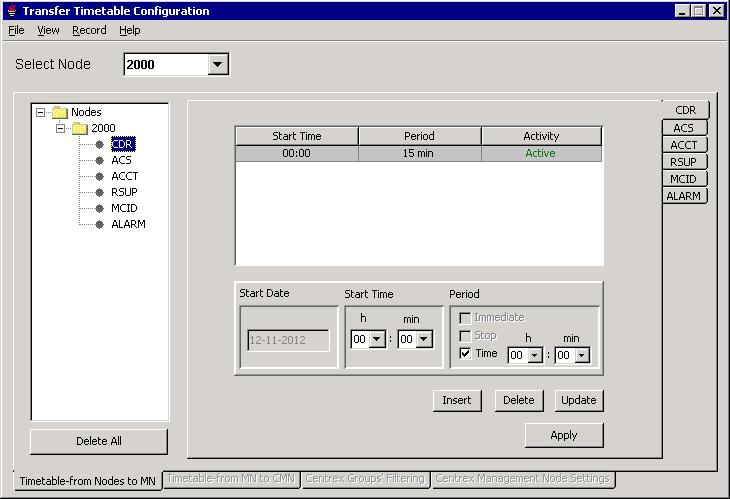Toggle the Immediate checkbox
Screen dimensions: 730x499
pyautogui.click(x=465, y=318)
